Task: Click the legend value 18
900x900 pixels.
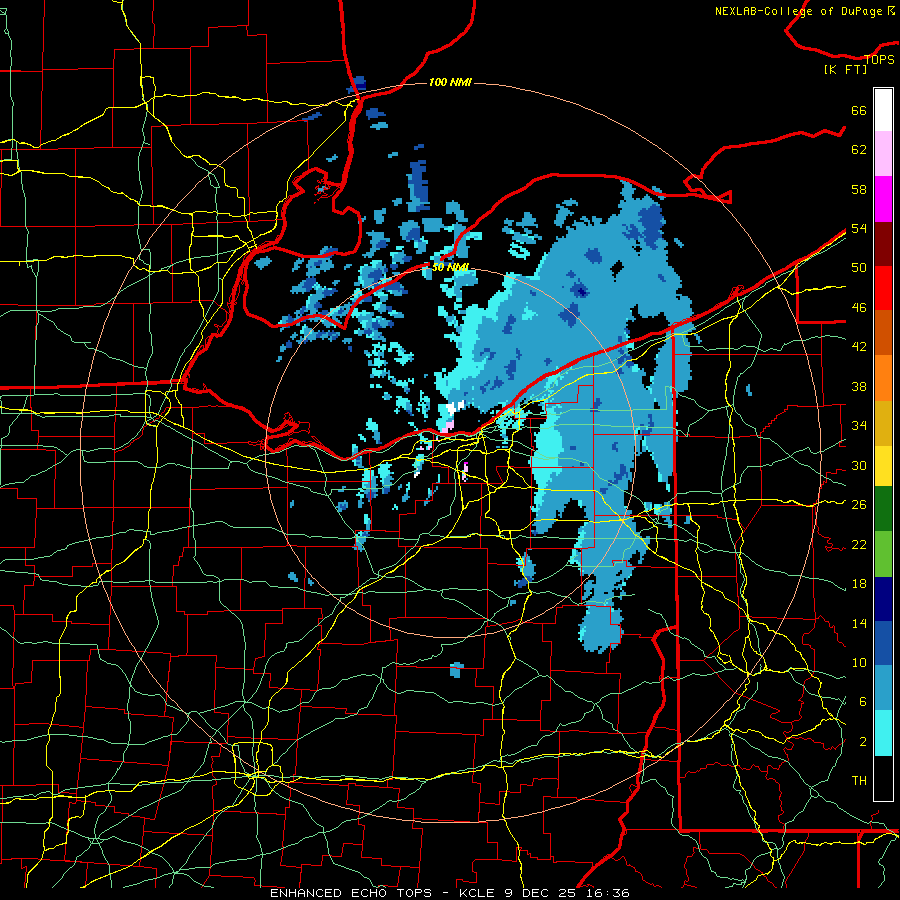Action: point(859,584)
